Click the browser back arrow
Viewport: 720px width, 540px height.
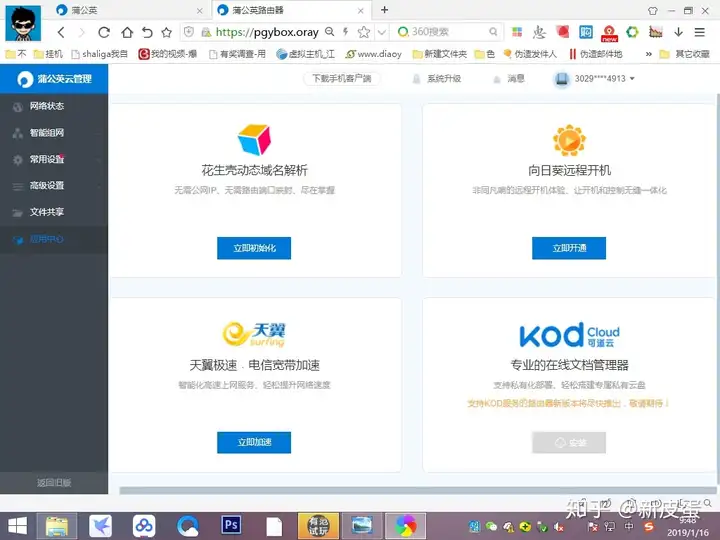tap(61, 32)
